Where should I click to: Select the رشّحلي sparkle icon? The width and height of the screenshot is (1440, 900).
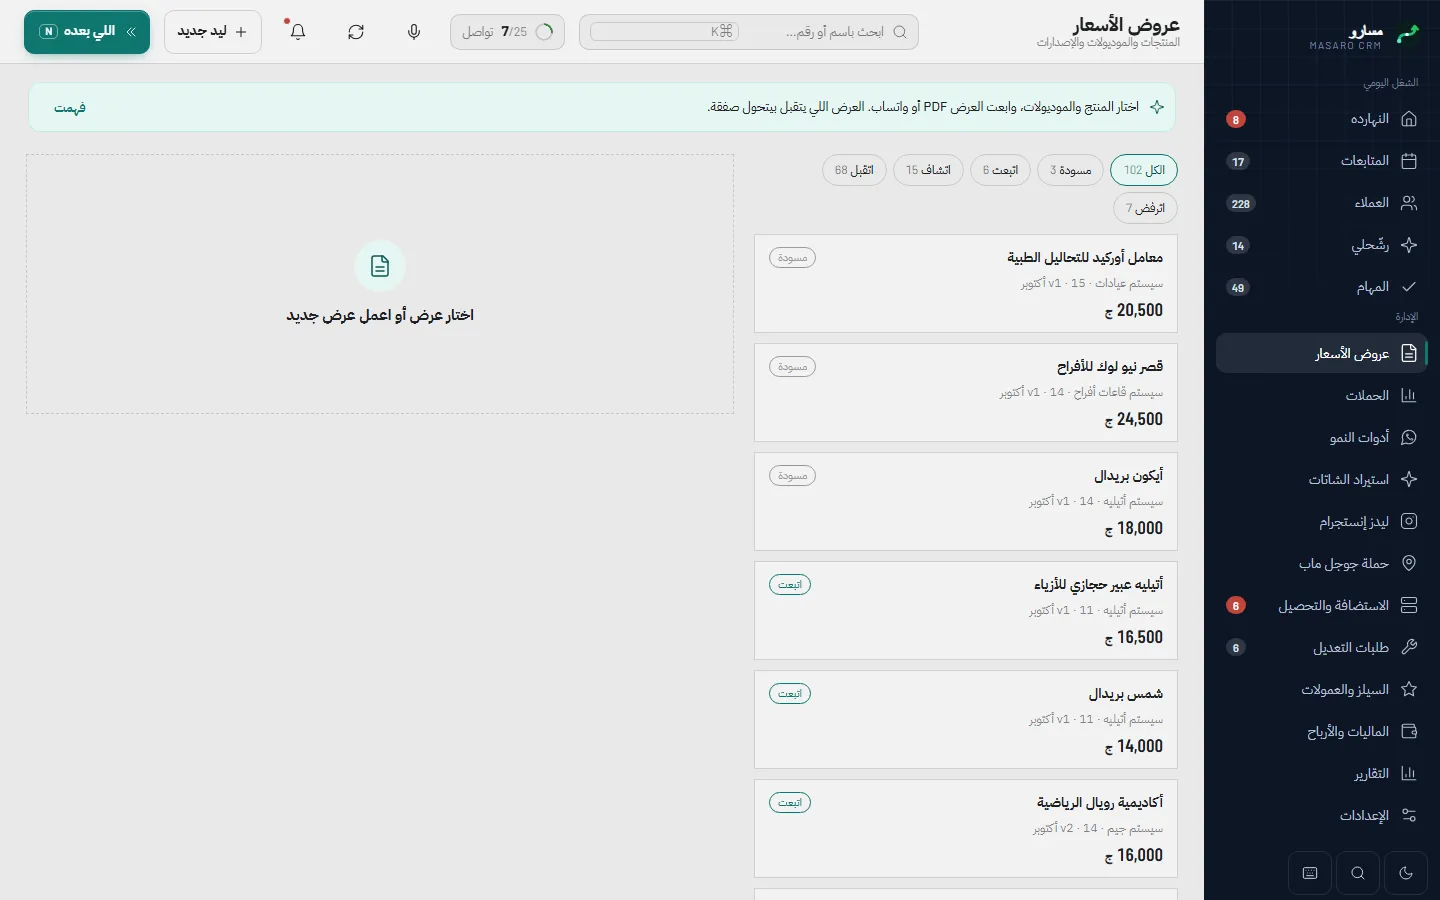coord(1409,245)
